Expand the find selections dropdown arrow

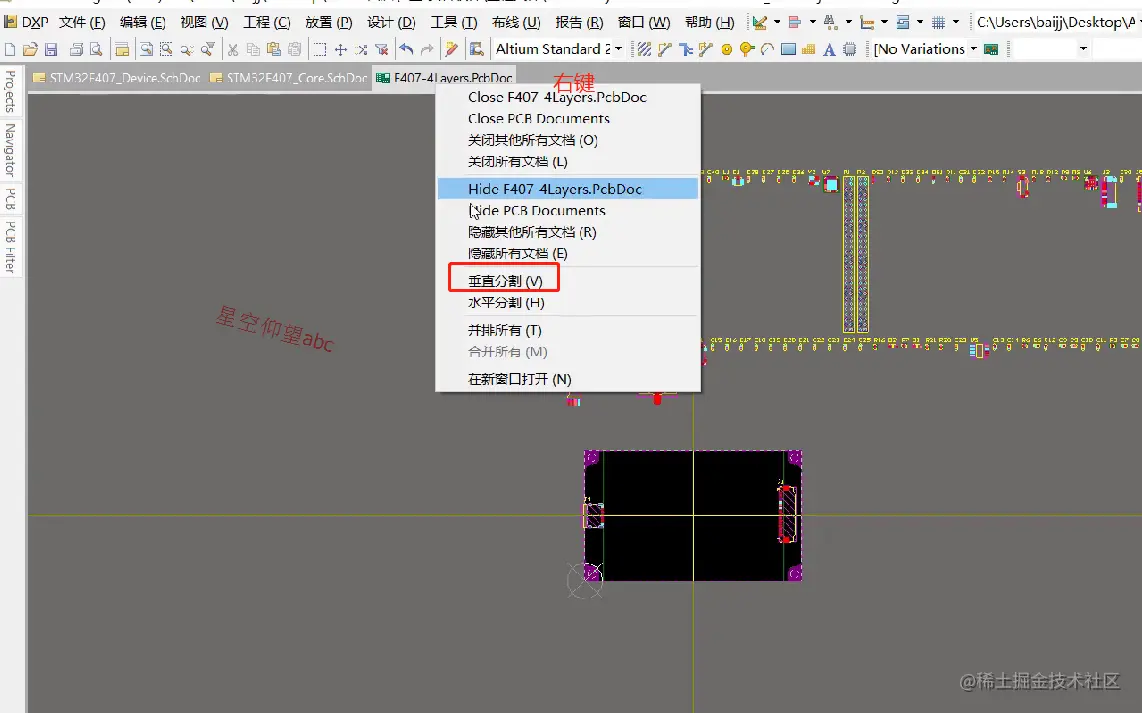tap(848, 23)
